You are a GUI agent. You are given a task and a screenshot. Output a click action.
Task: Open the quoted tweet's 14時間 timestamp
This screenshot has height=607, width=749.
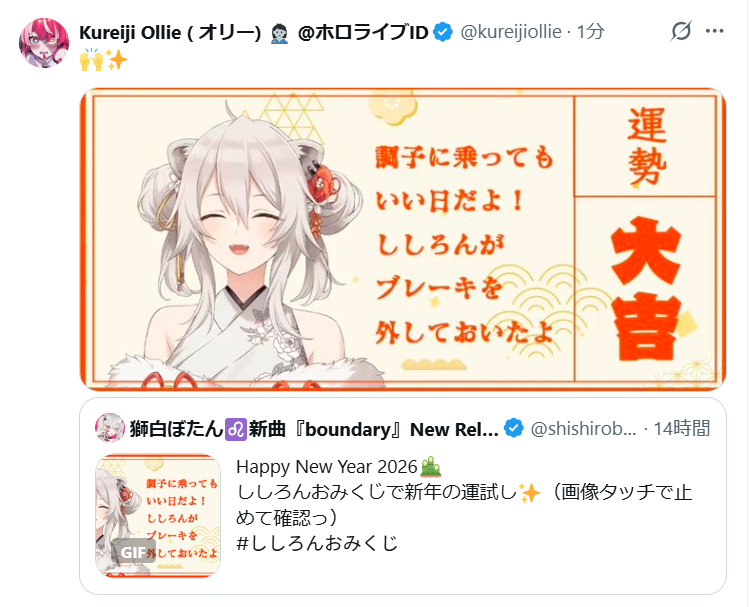pos(682,428)
